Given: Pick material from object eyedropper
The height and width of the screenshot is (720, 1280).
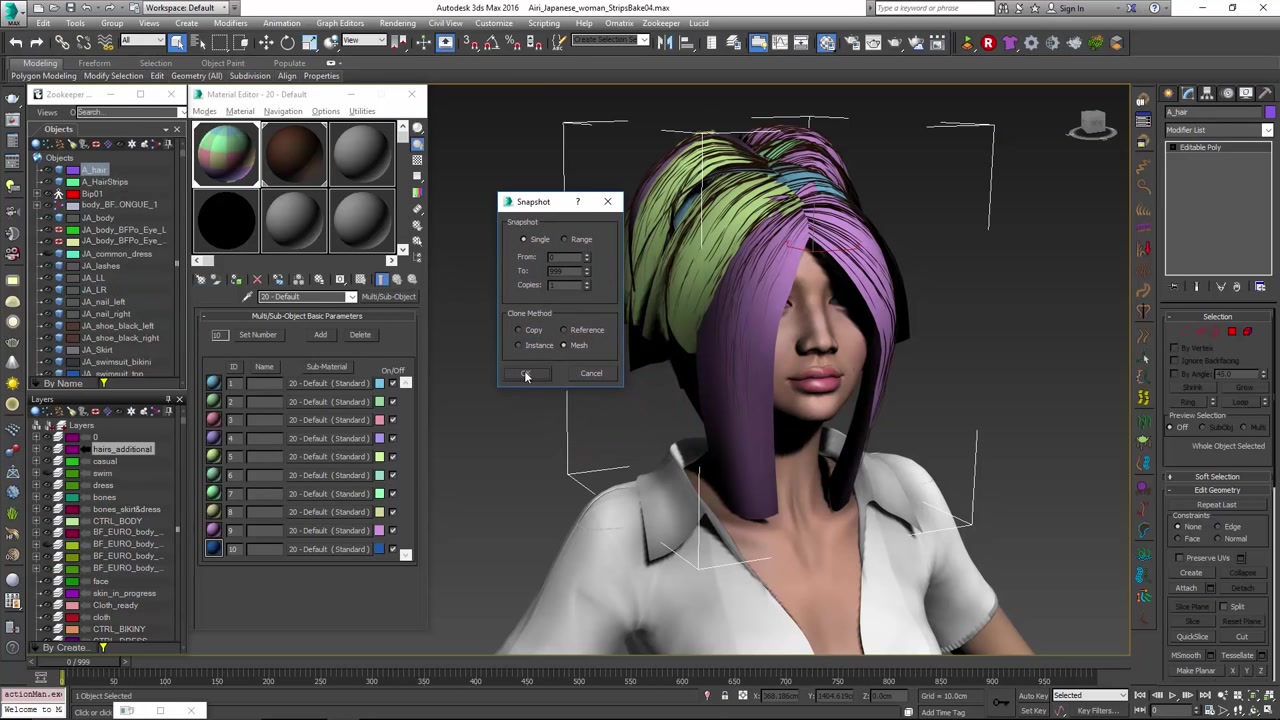Looking at the screenshot, I should pos(248,297).
